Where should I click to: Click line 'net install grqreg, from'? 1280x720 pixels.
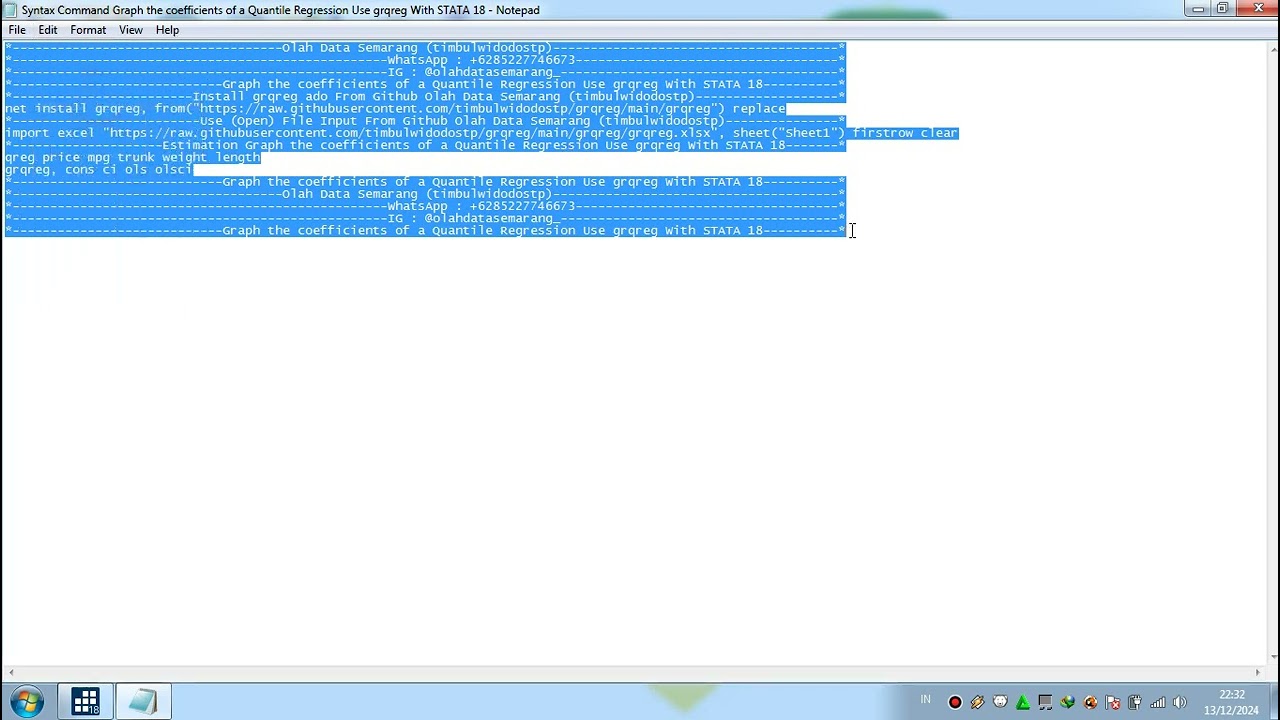tap(395, 108)
